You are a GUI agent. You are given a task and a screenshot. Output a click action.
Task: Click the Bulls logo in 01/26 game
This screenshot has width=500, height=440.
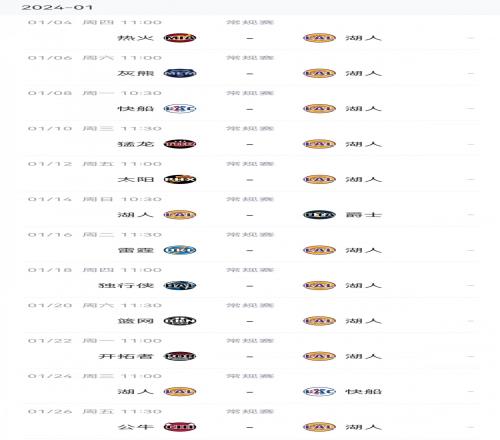click(180, 427)
